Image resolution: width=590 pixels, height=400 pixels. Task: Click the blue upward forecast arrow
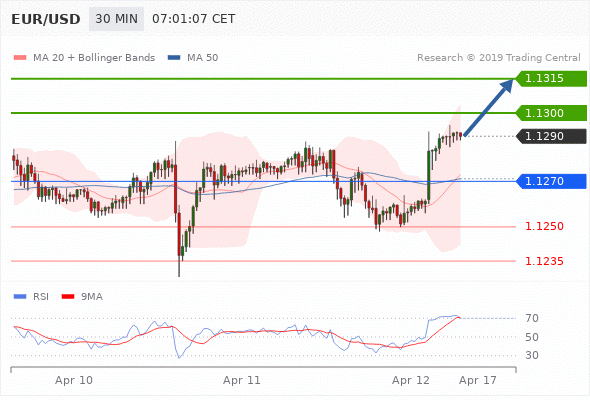488,107
